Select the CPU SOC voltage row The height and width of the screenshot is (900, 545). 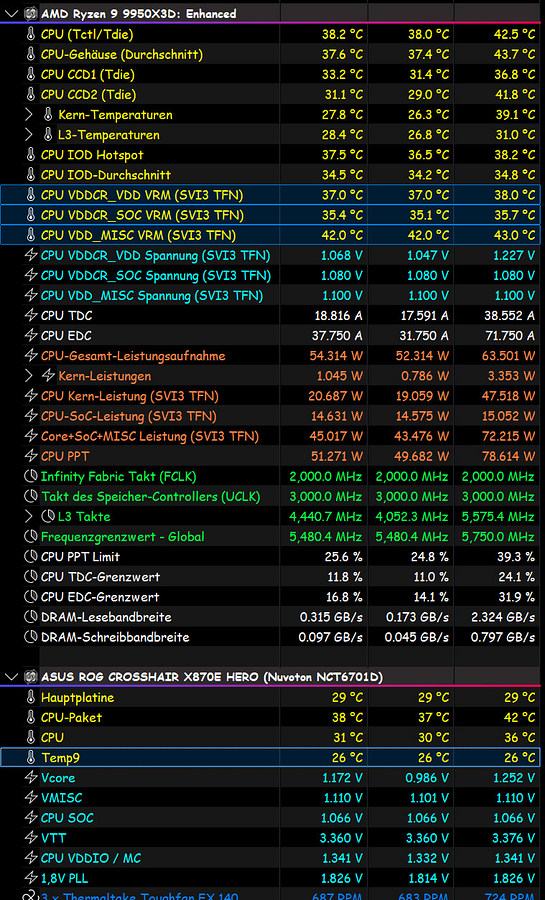272,818
